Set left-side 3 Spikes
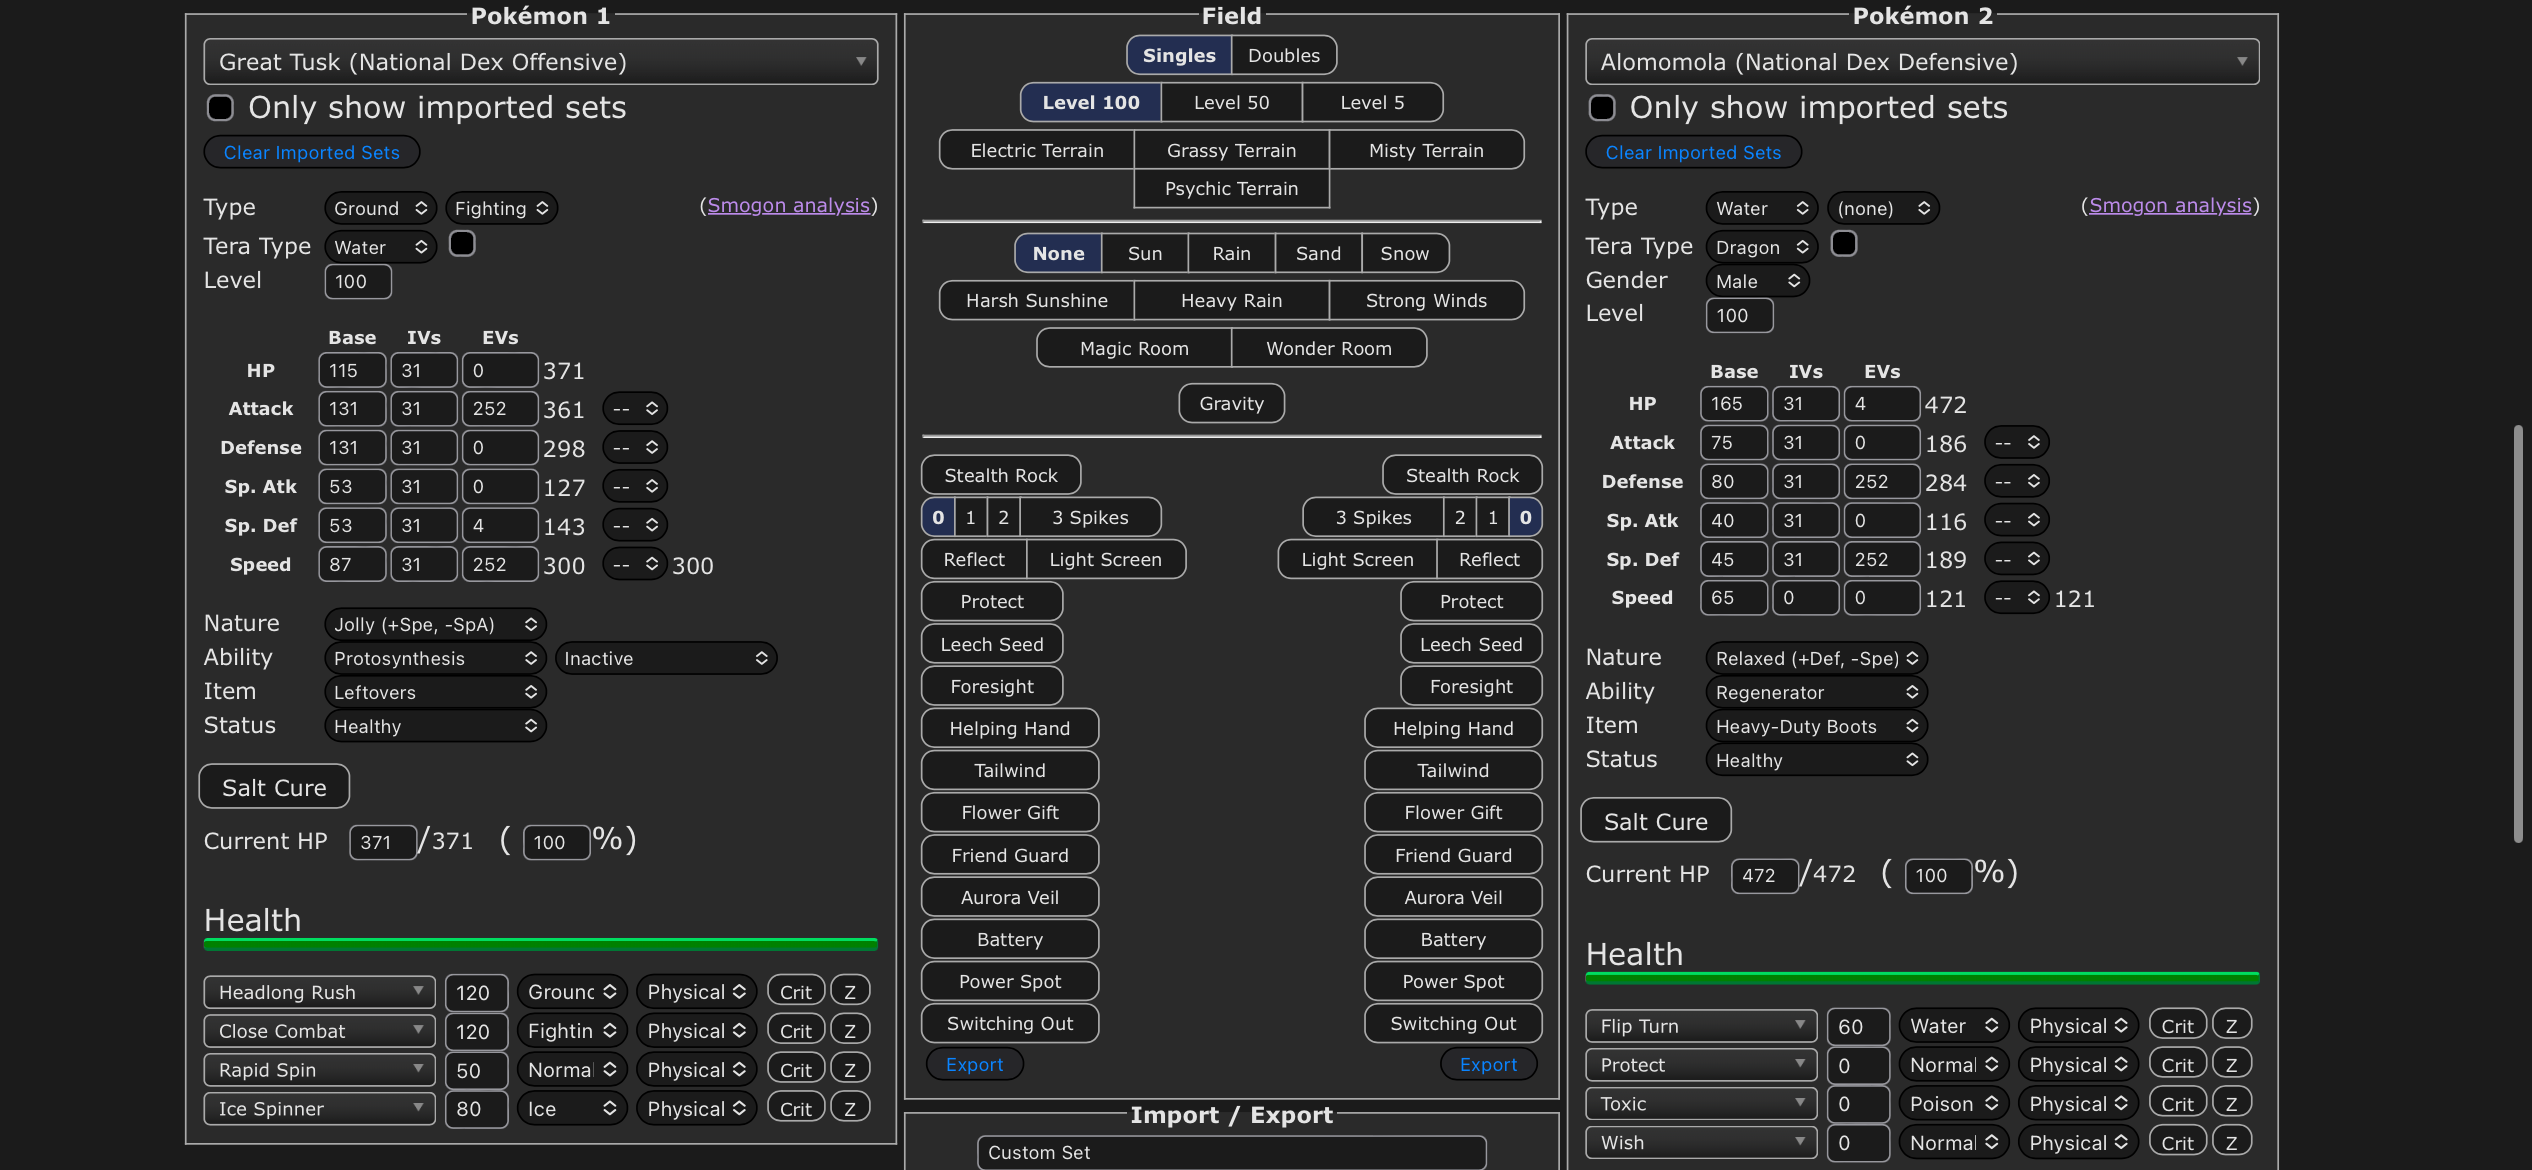 (x=1090, y=517)
